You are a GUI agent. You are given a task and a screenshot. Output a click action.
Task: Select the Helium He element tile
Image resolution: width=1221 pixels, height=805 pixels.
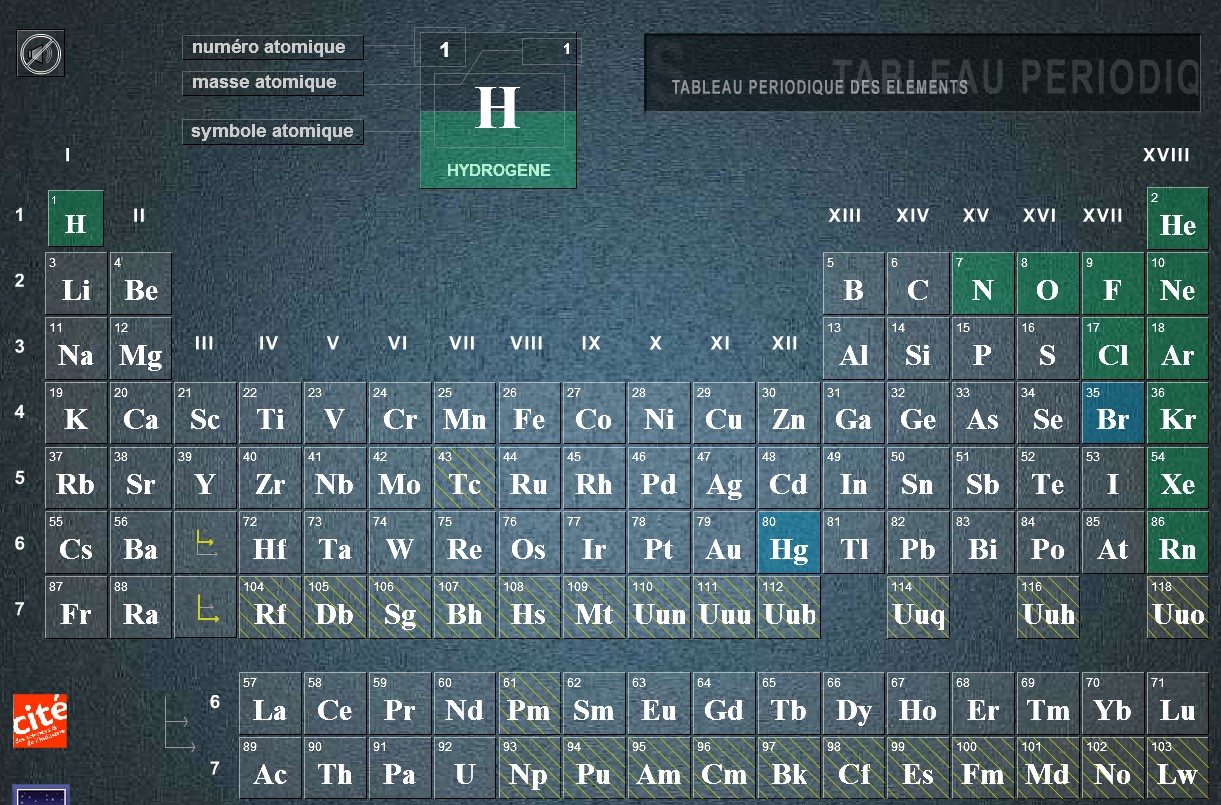coord(1177,218)
